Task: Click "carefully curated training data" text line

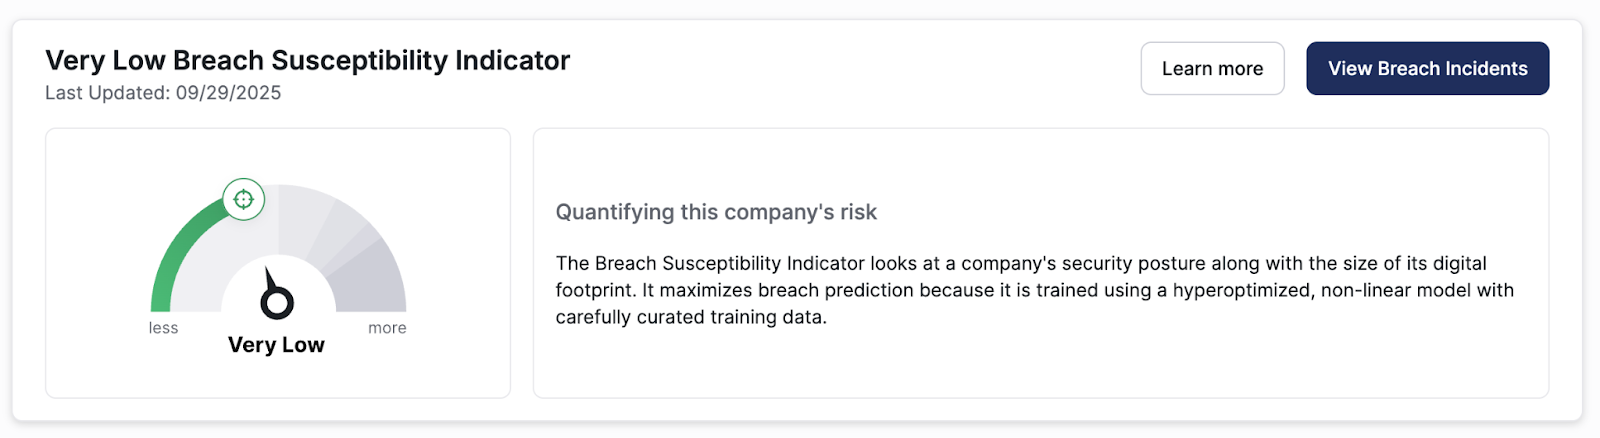Action: pos(691,317)
